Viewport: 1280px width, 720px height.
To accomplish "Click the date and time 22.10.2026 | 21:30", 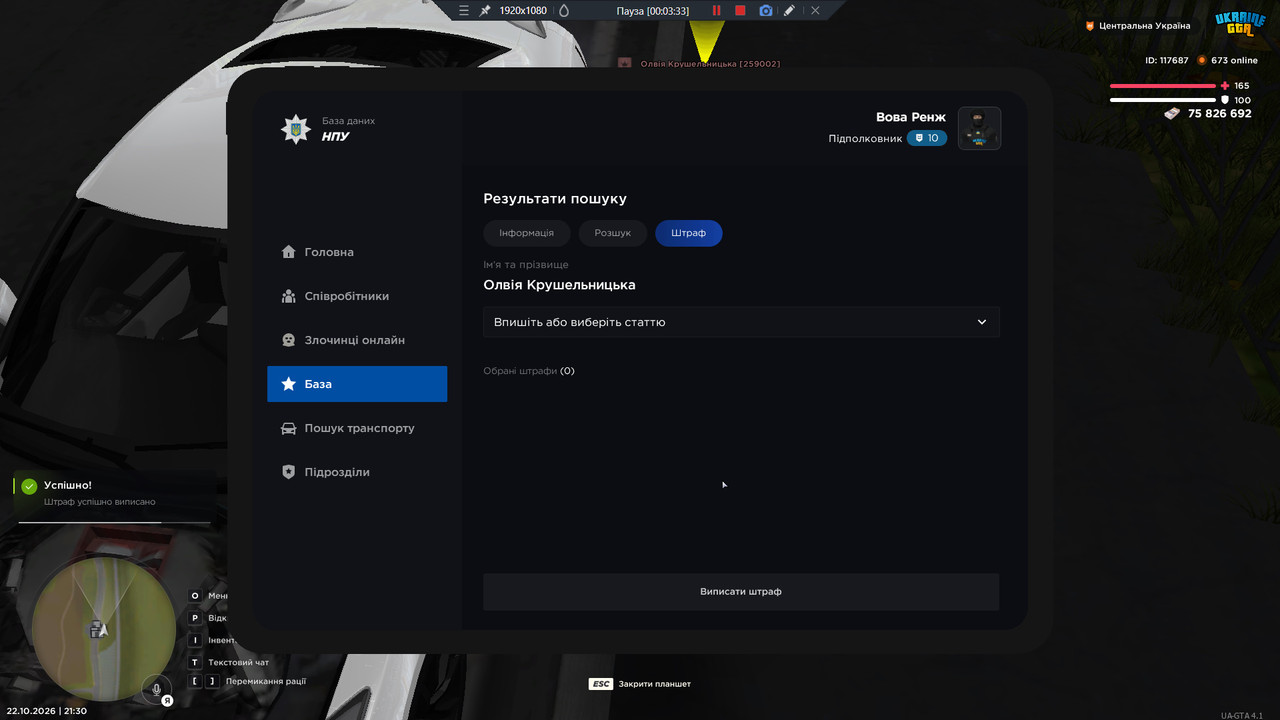I will (x=46, y=711).
